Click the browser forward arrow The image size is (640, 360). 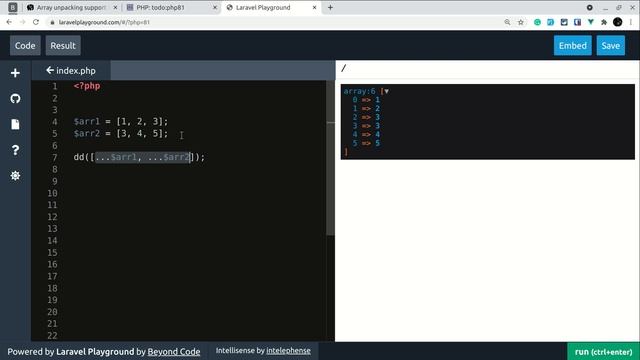22,22
